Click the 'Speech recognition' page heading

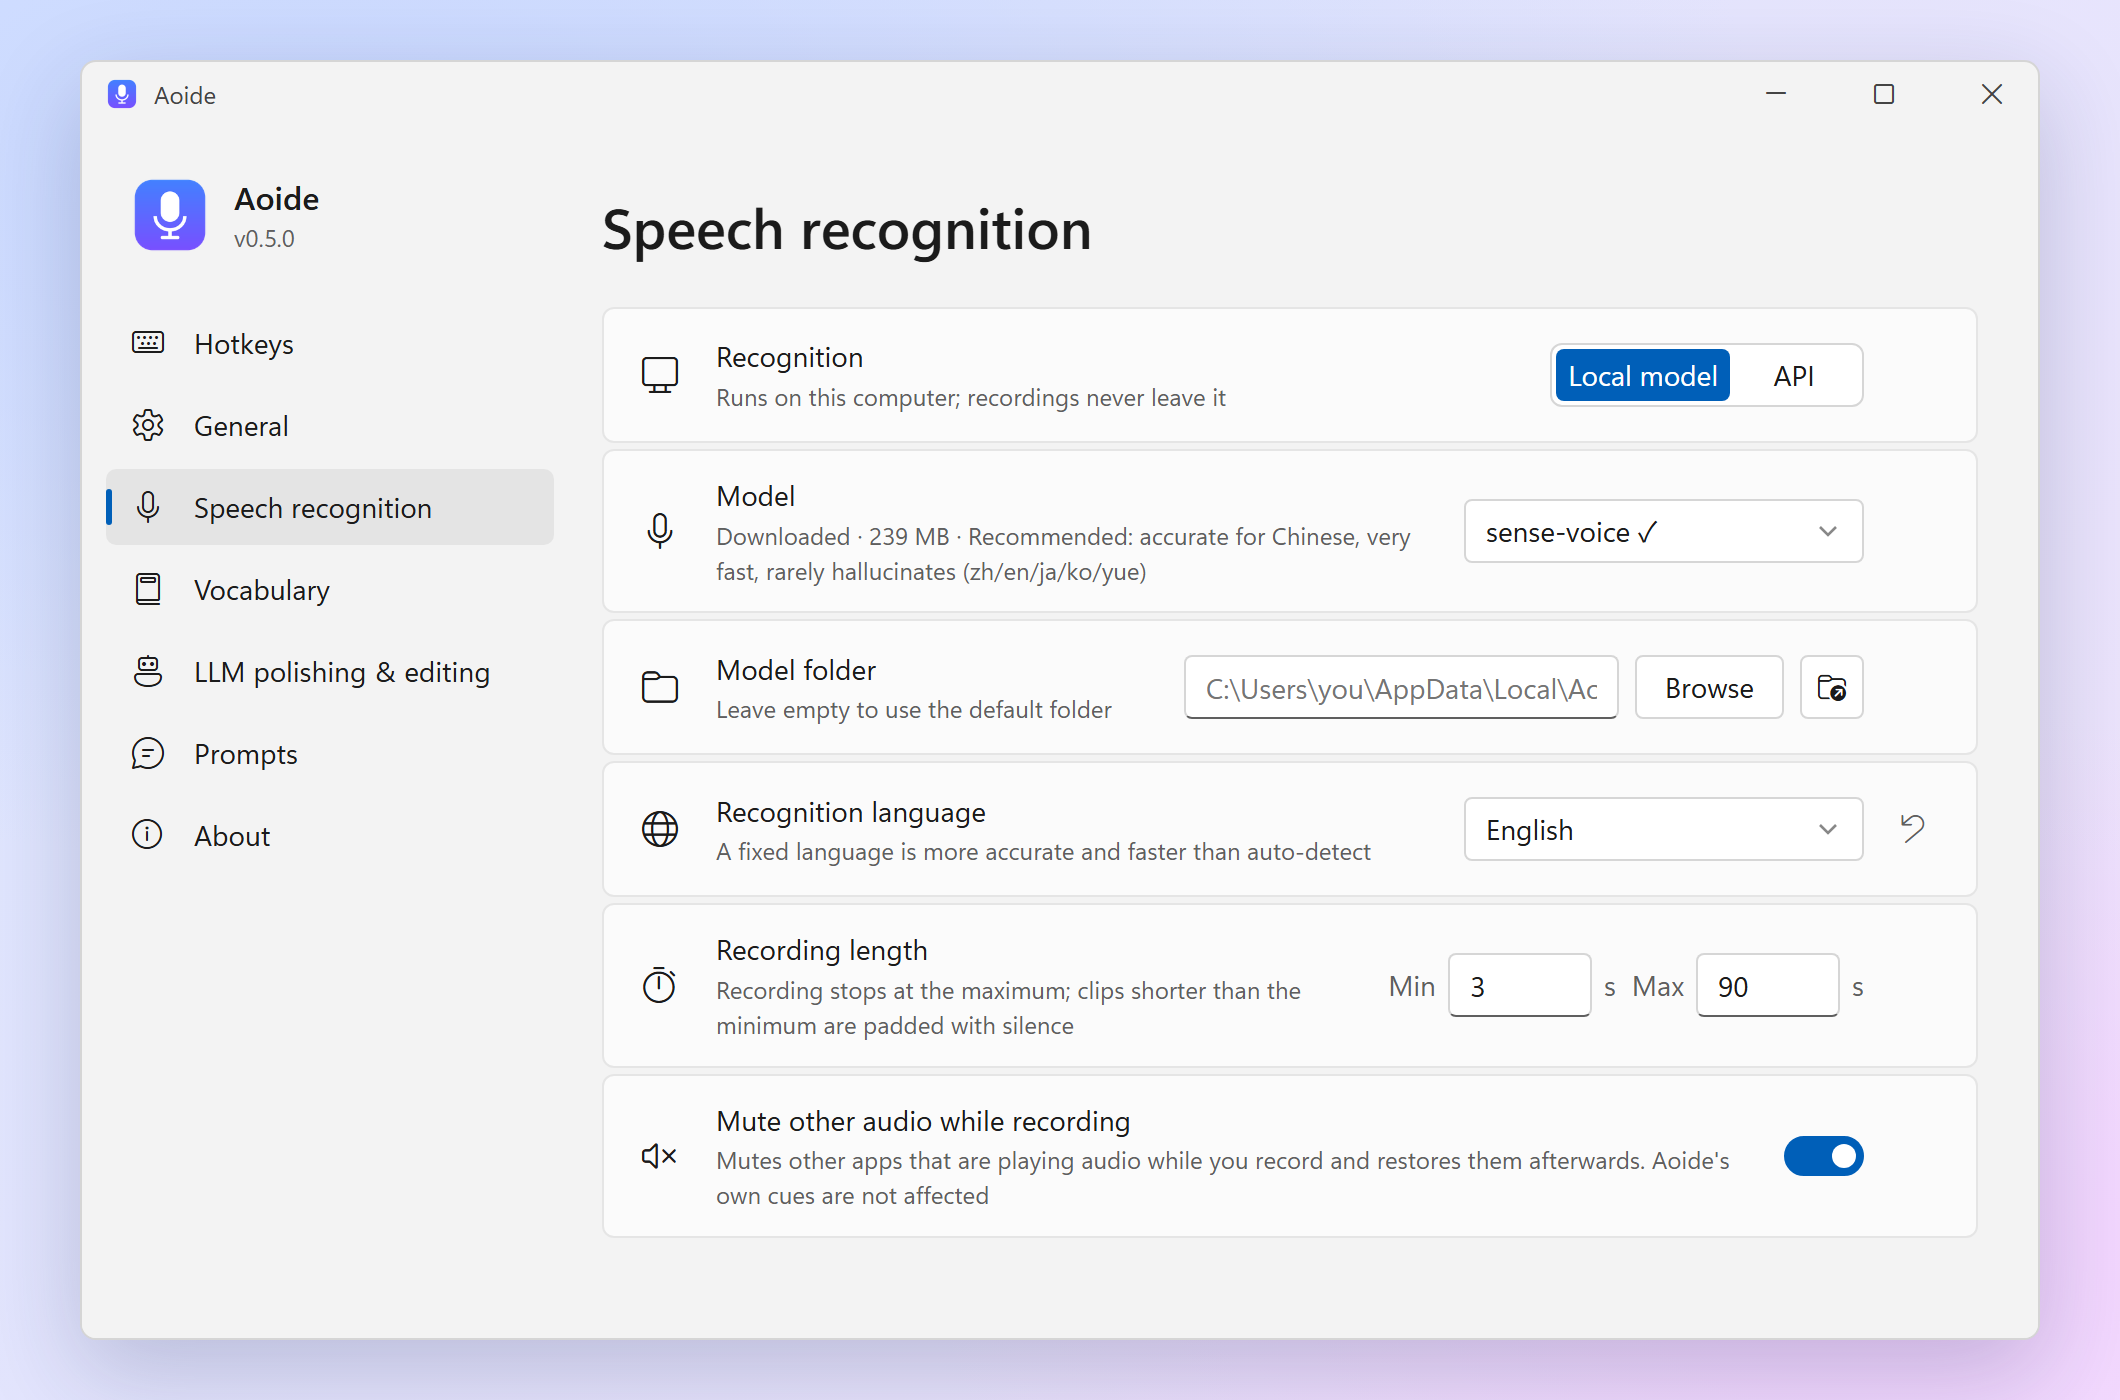click(846, 230)
